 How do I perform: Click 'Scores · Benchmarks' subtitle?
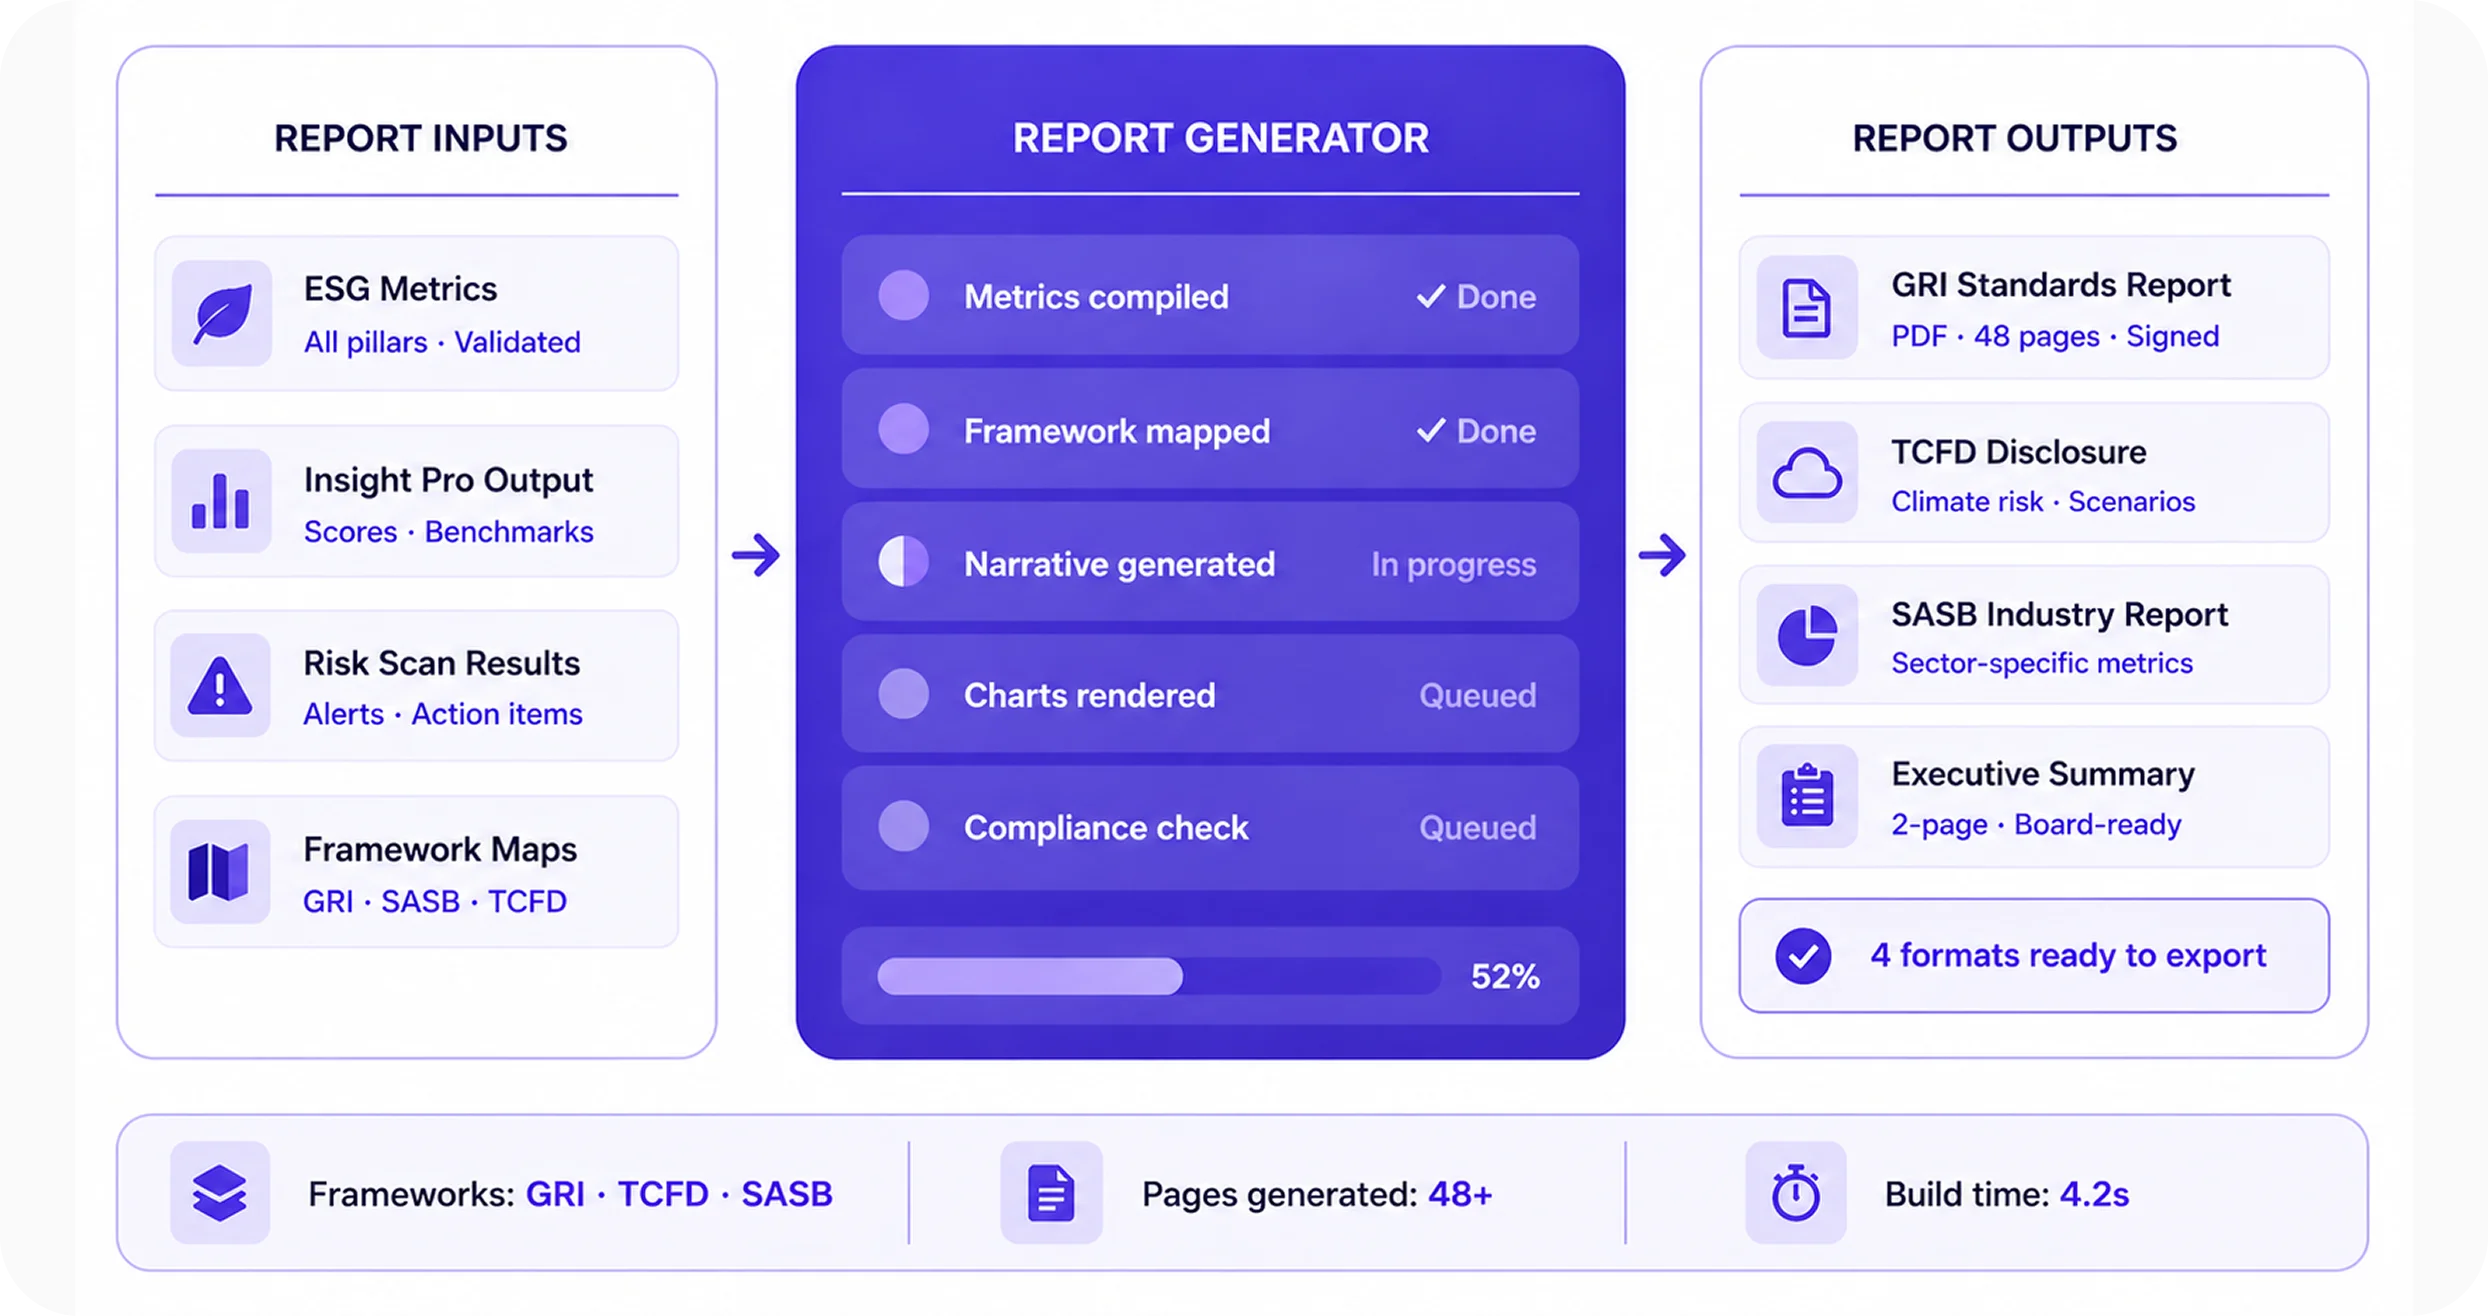tap(448, 531)
